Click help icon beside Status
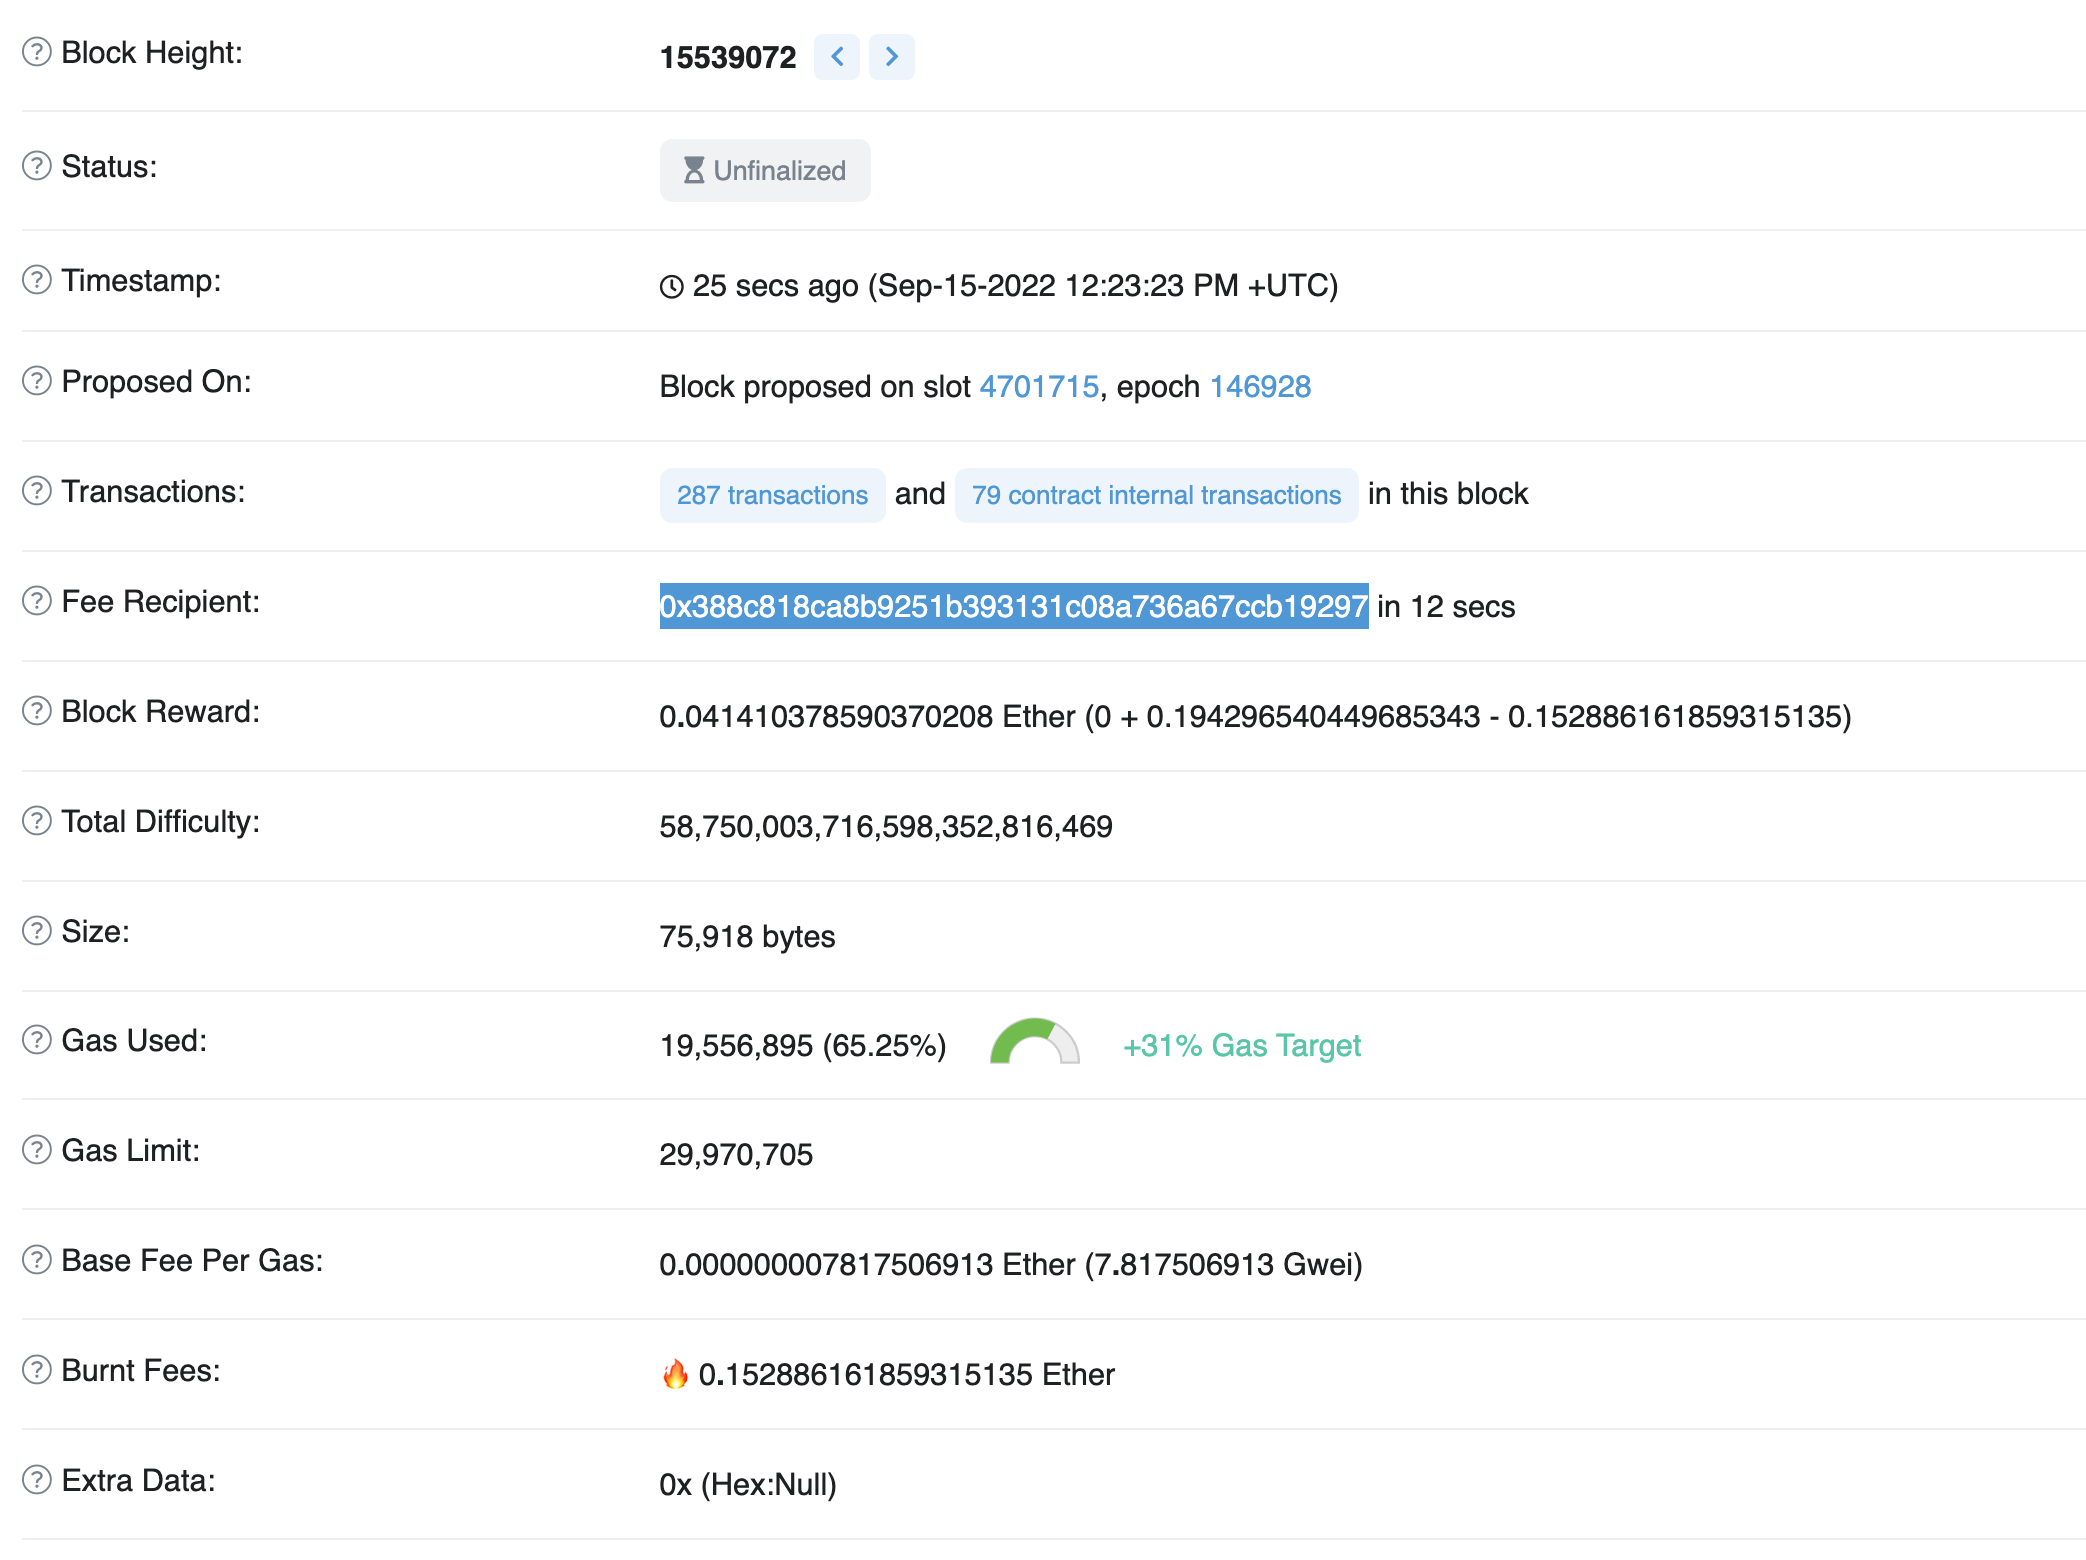The width and height of the screenshot is (2086, 1560). [x=37, y=166]
